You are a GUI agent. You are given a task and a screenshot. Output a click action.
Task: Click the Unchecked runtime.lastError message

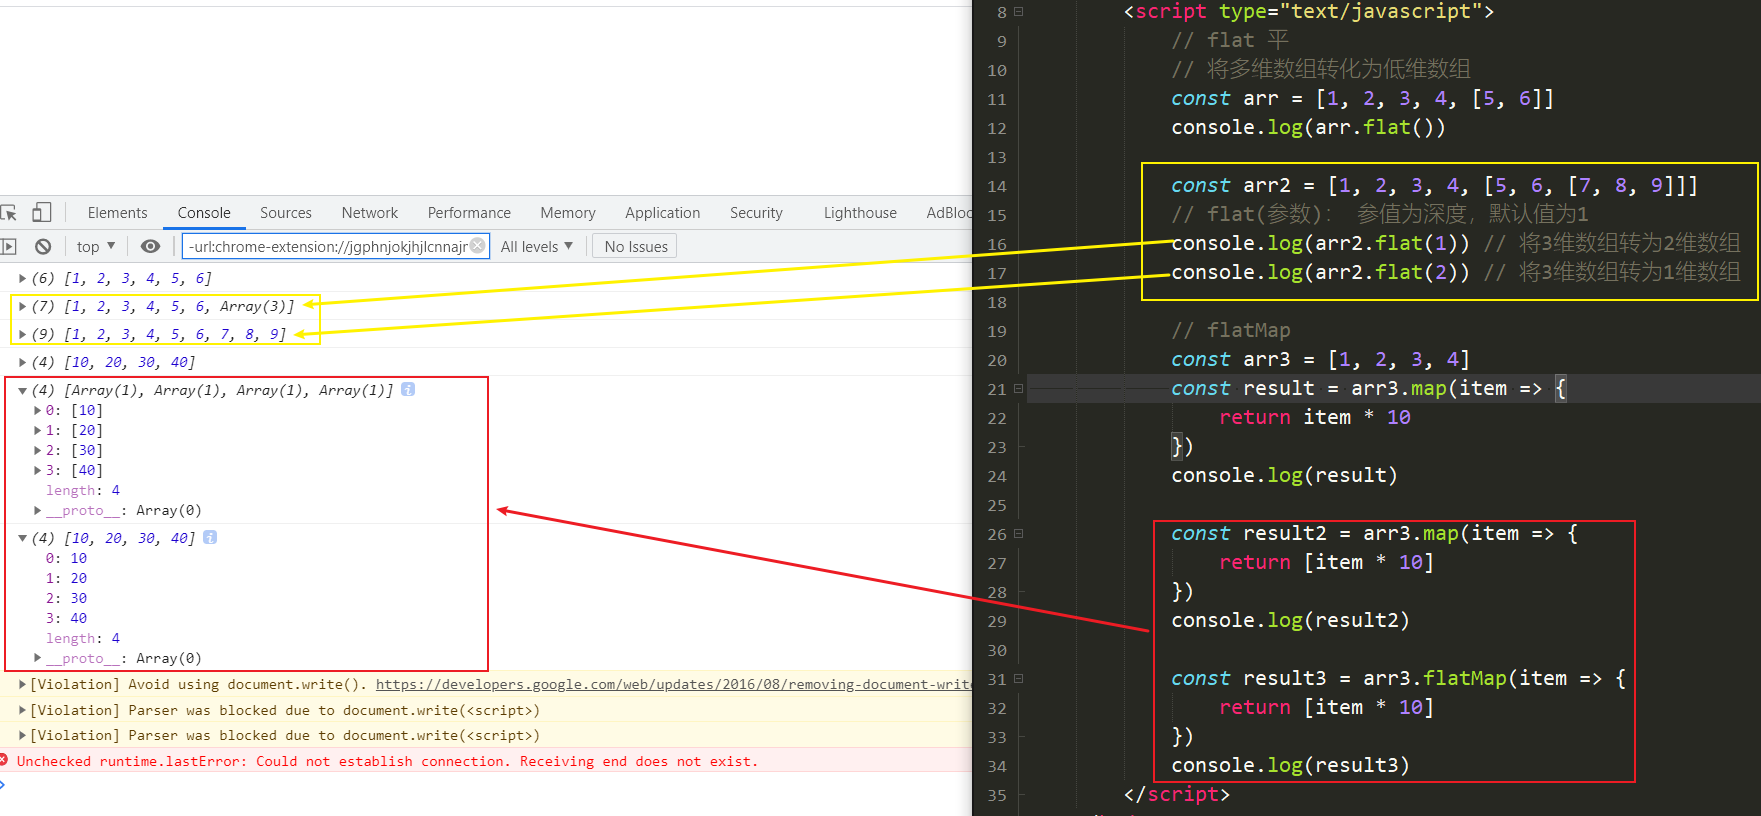tap(387, 761)
